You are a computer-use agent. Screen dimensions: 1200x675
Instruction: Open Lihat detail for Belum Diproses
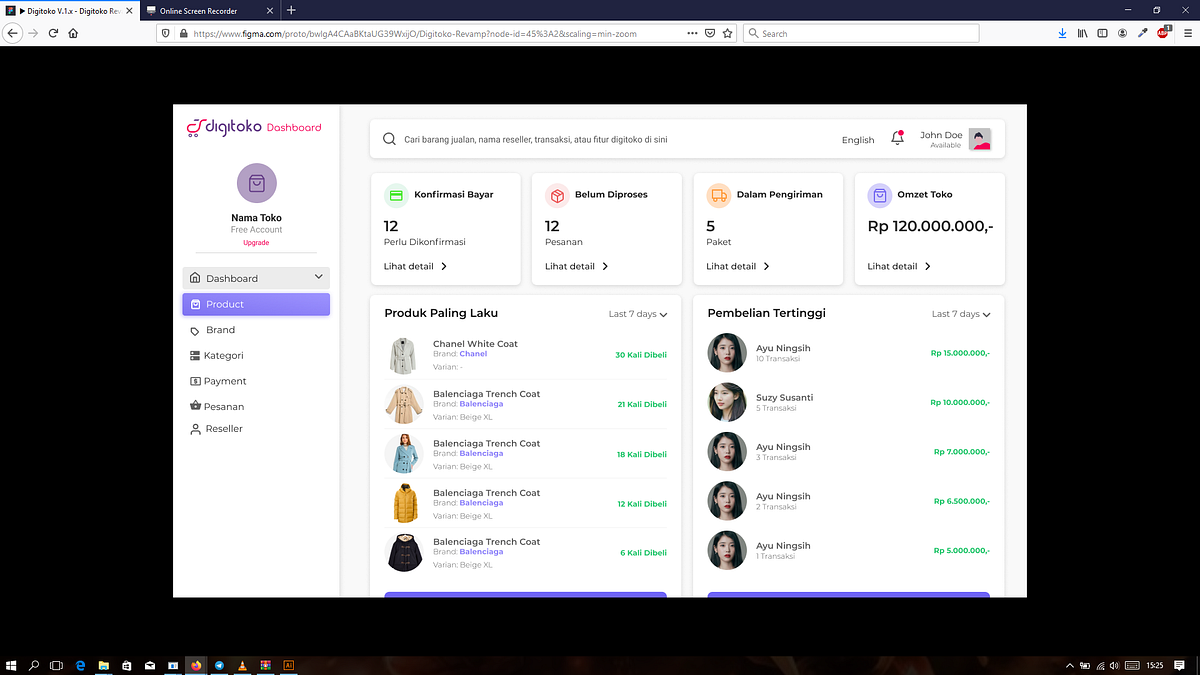coord(576,266)
